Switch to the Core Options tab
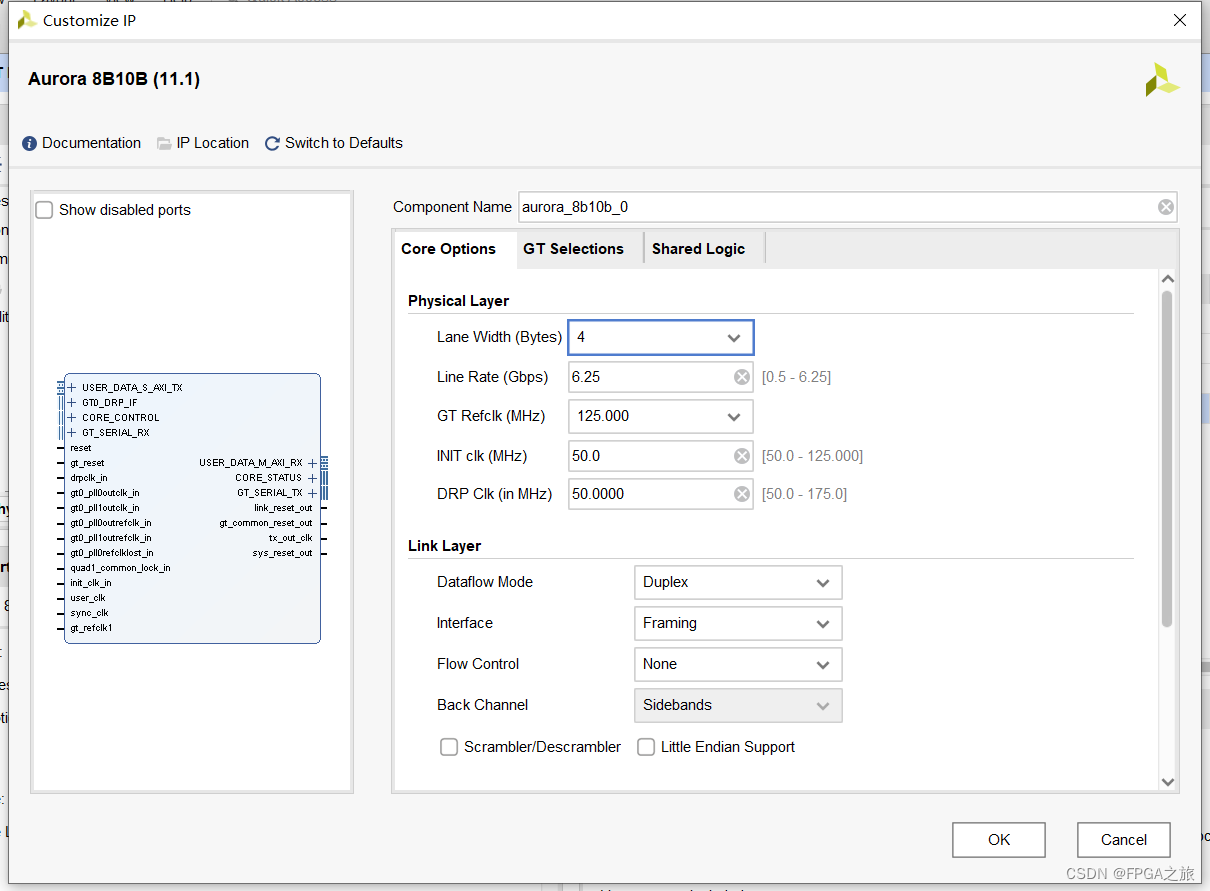The image size is (1210, 891). (x=449, y=249)
